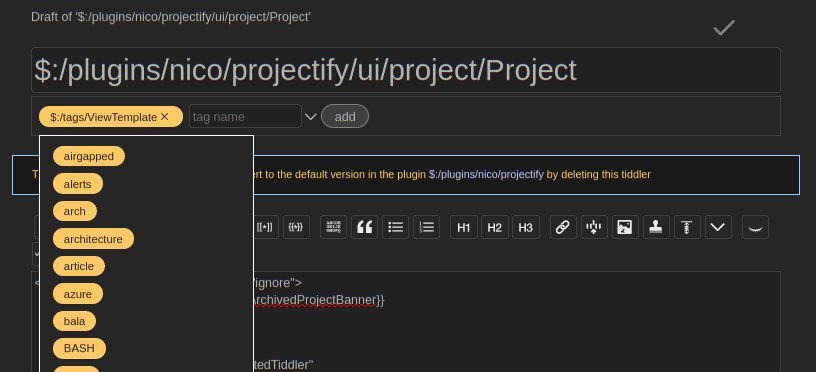Click the add tag button
The width and height of the screenshot is (816, 372).
click(345, 117)
